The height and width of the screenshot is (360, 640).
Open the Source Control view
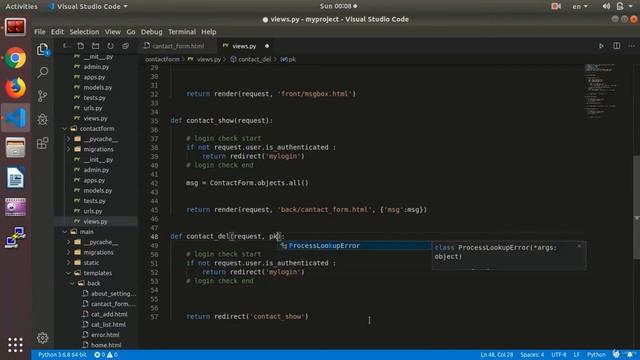(x=42, y=96)
